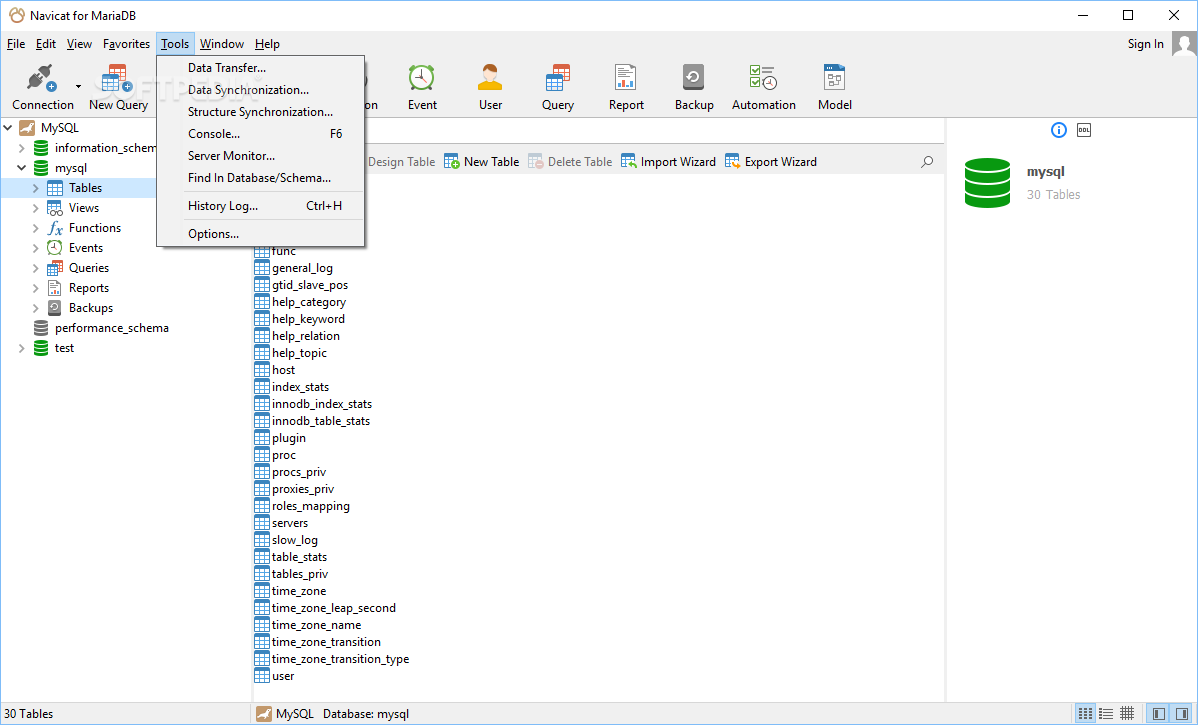Choose Data Transfer from Tools menu
1198x725 pixels.
pos(261,68)
